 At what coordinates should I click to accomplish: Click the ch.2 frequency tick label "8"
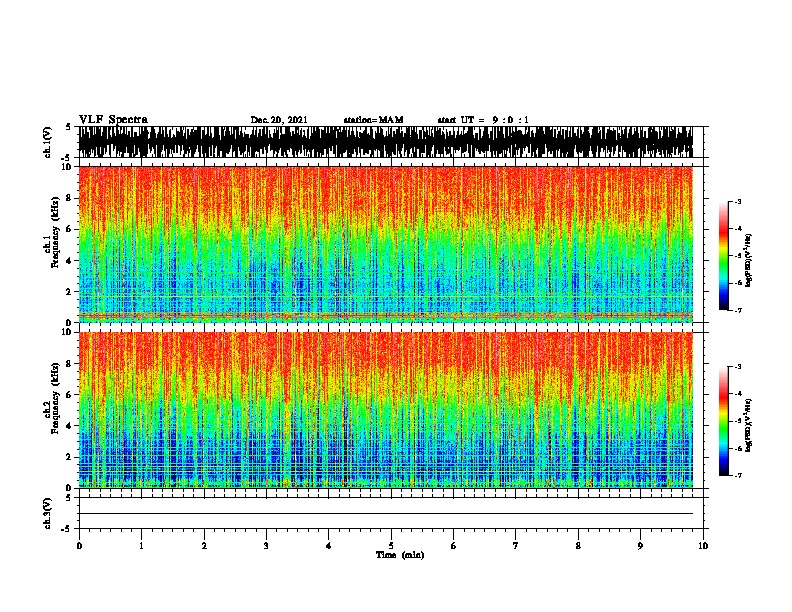pyautogui.click(x=70, y=364)
